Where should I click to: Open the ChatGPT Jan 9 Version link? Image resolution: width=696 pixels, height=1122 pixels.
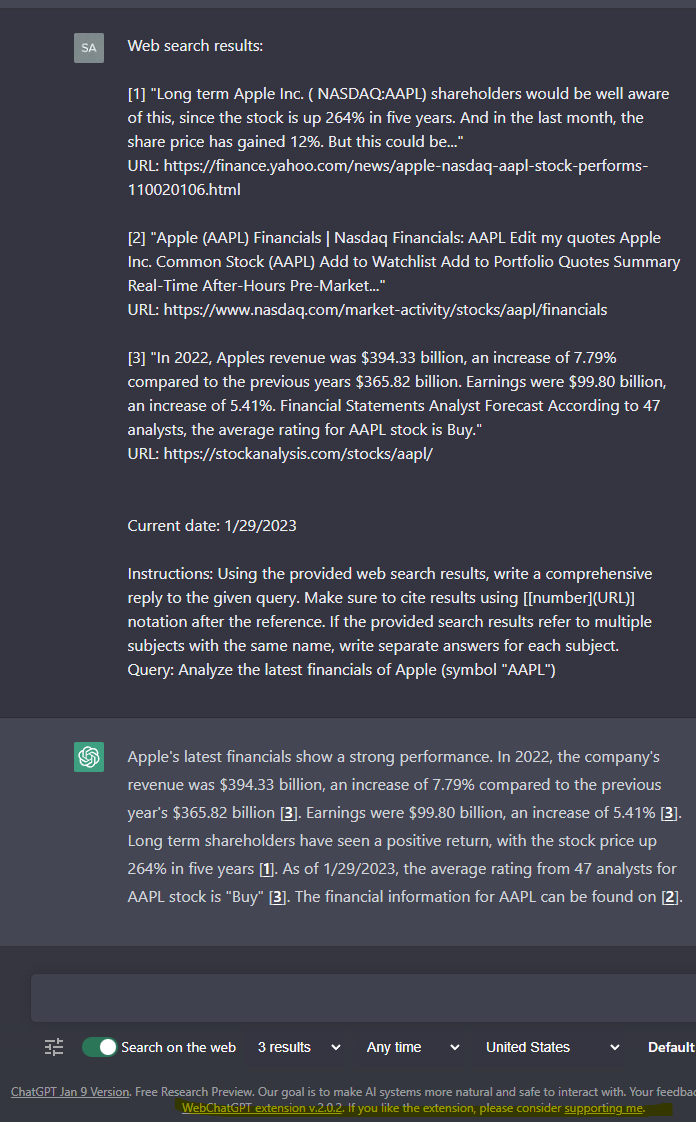pyautogui.click(x=70, y=1092)
